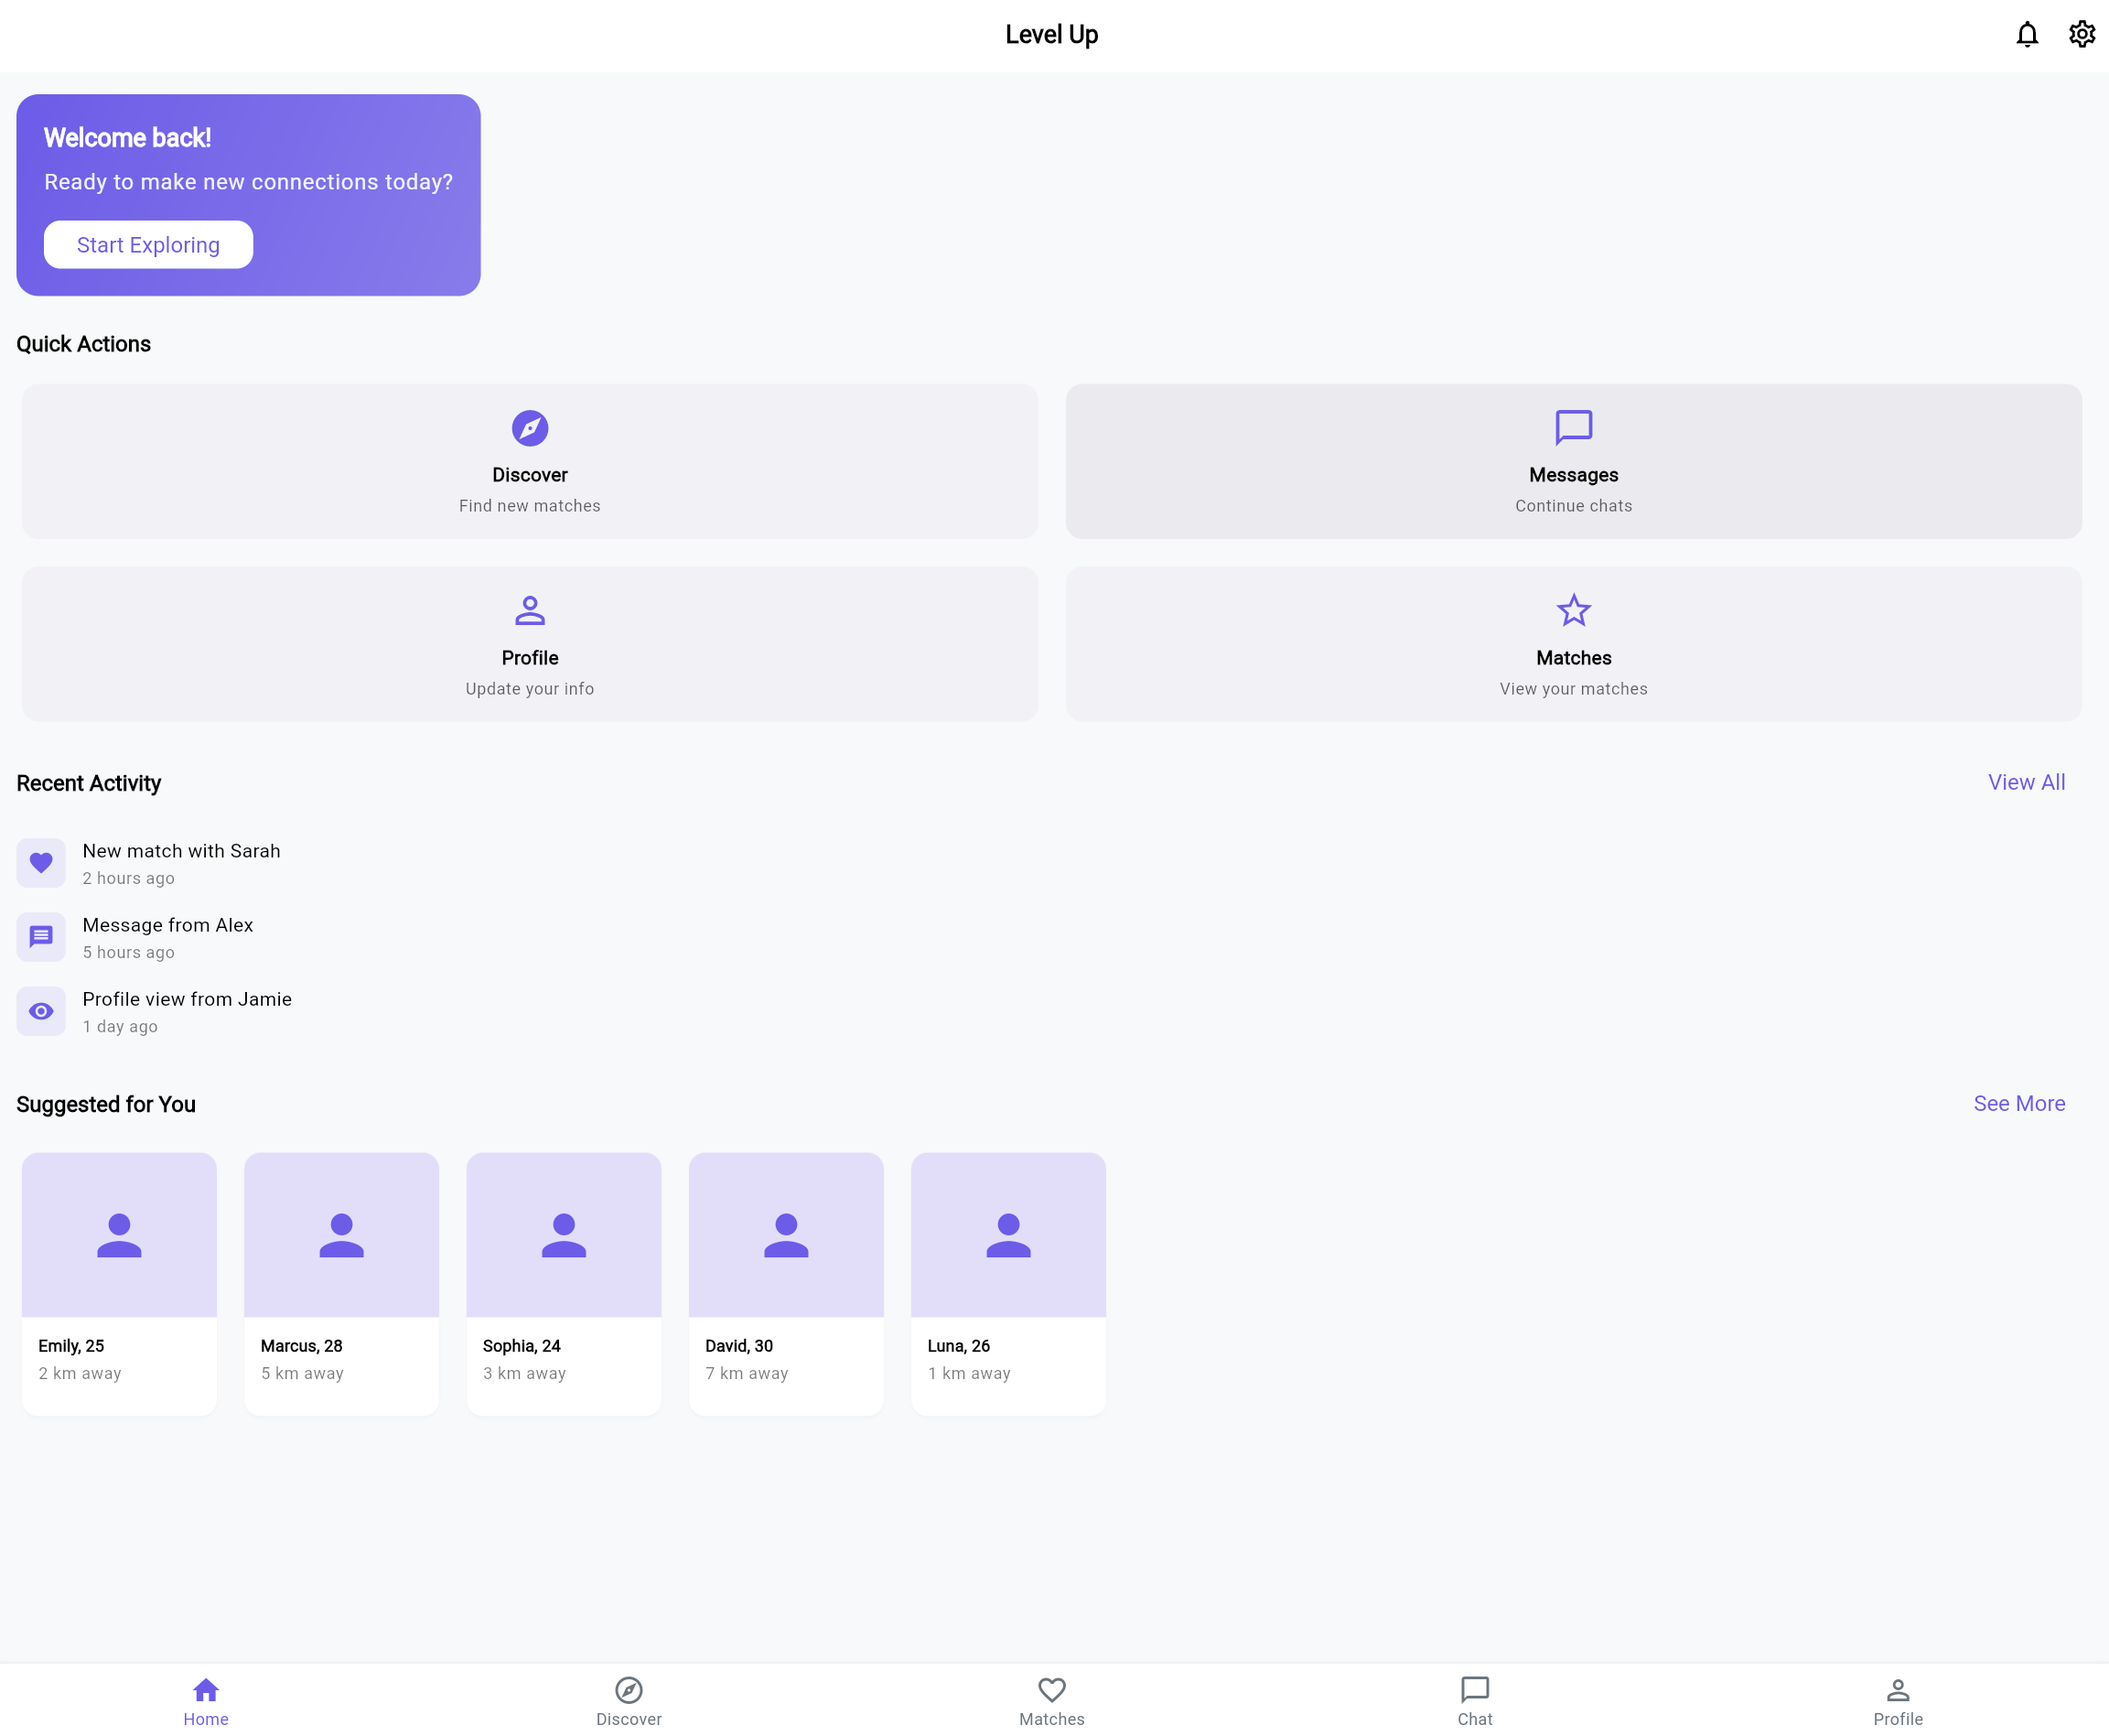This screenshot has height=1736, width=2109.
Task: Click Luna's avatar placeholder
Action: [x=1008, y=1235]
